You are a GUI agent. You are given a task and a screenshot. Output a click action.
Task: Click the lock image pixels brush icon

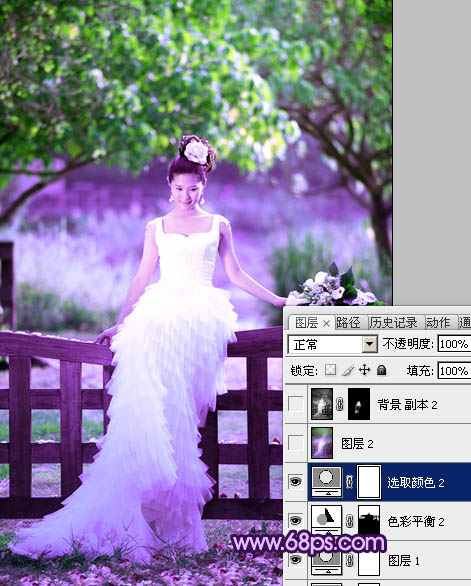pyautogui.click(x=348, y=370)
